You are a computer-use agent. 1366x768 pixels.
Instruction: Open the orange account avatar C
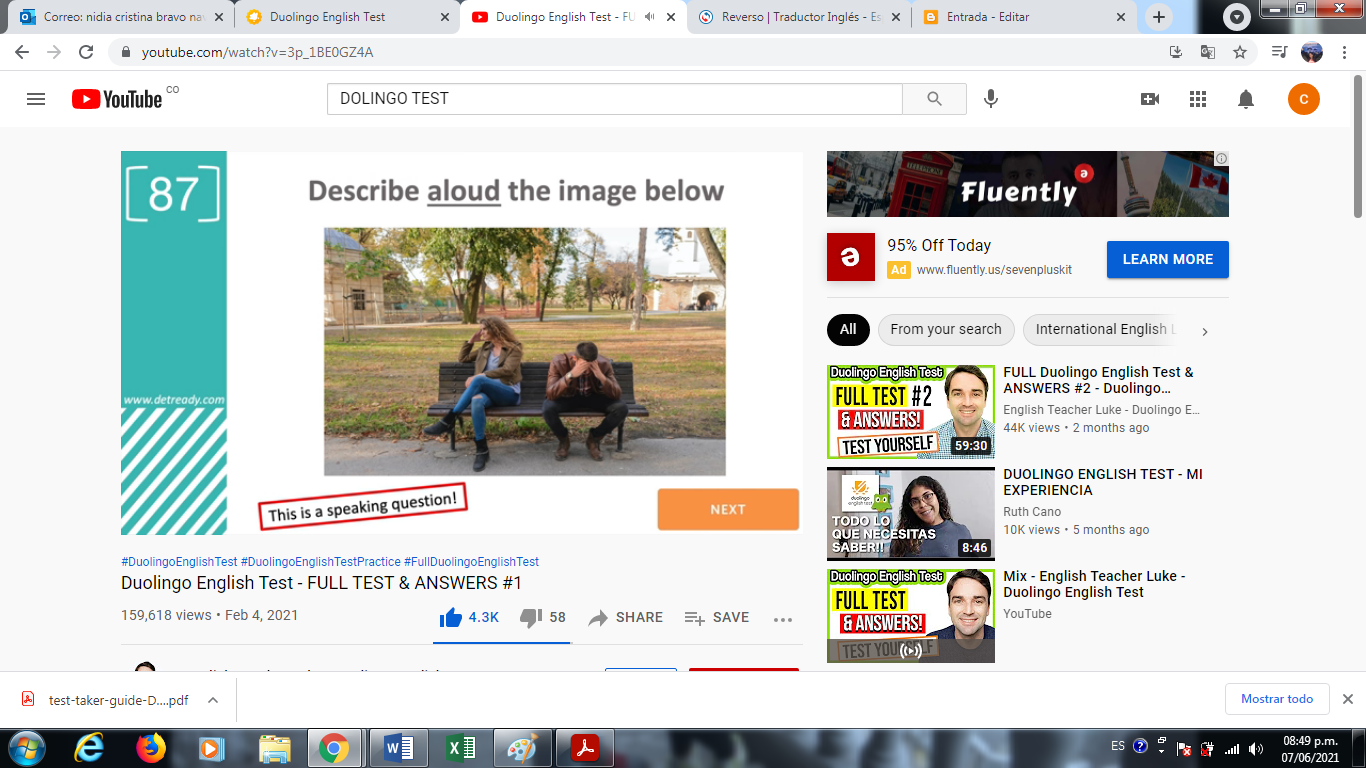point(1304,99)
